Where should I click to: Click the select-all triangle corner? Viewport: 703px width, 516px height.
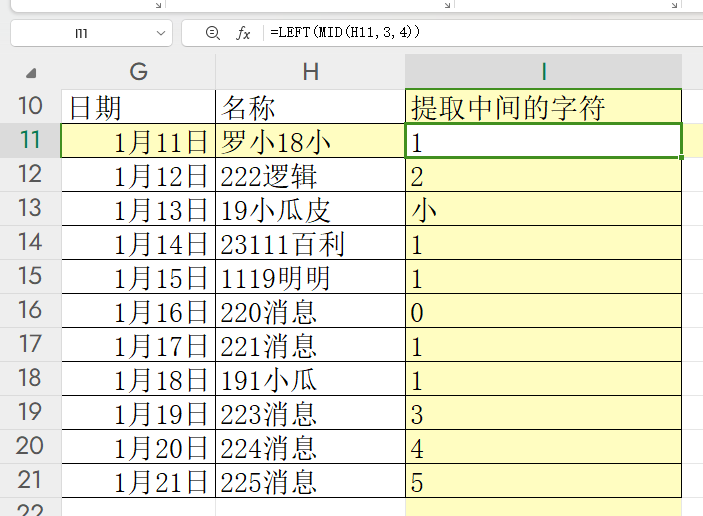[30, 73]
